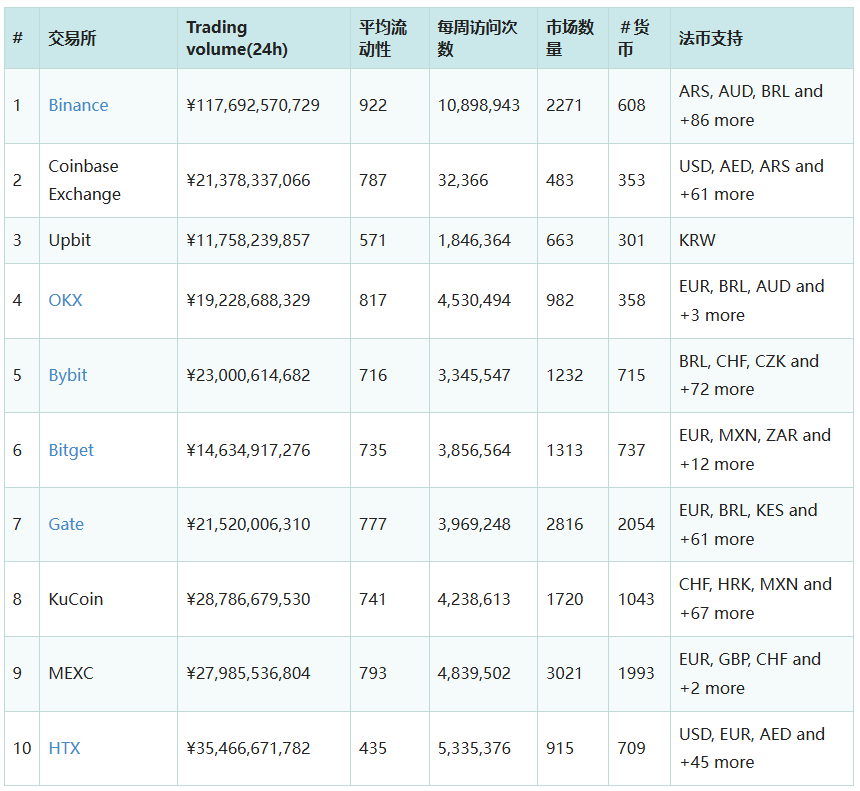Click Binance weekly visits 10,898,943
Image resolution: width=860 pixels, height=791 pixels.
[479, 105]
